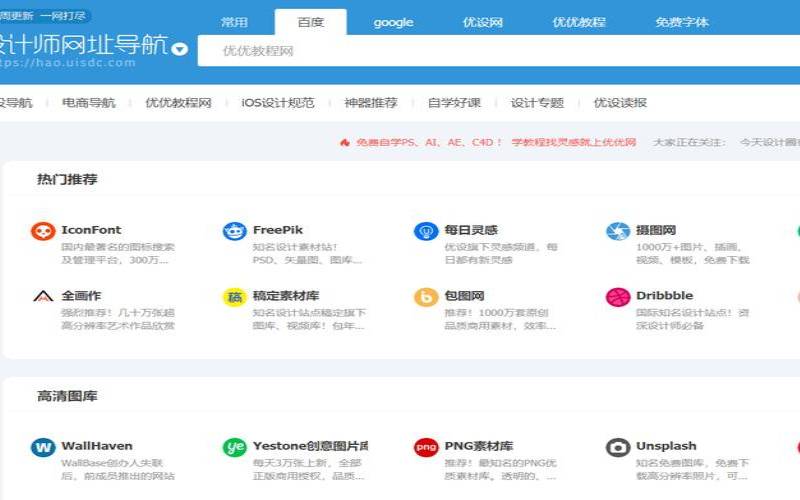
Task: Click the Unsplash camera icon
Action: coord(618,447)
